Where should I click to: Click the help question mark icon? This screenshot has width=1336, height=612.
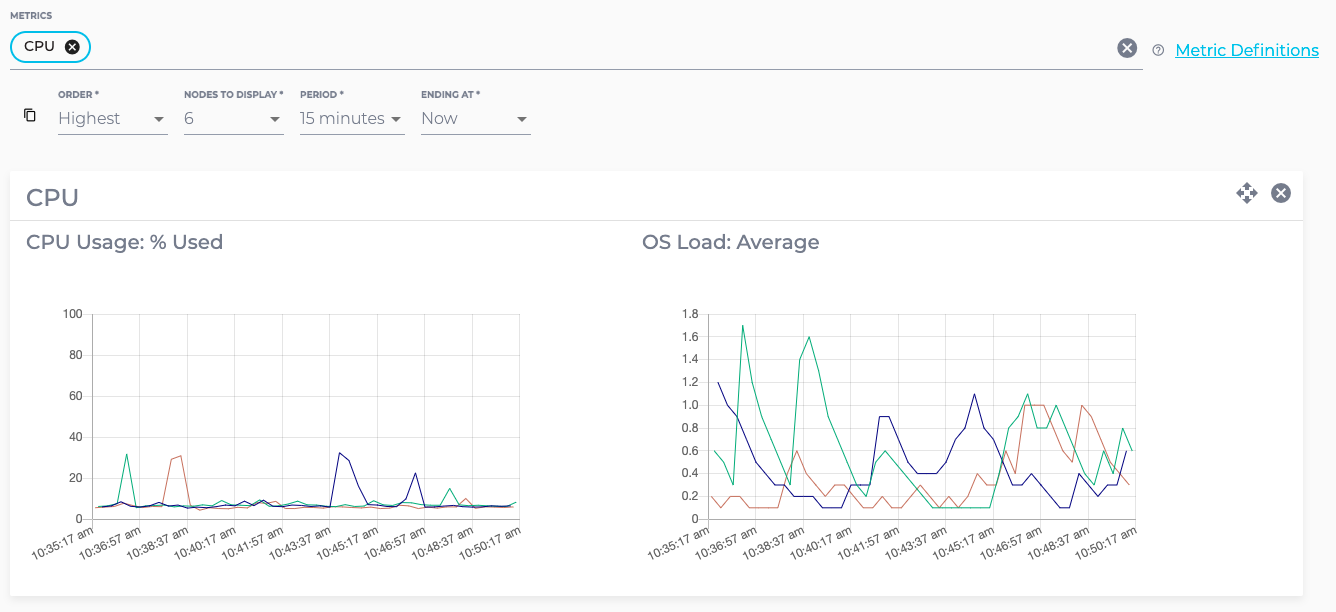[x=1158, y=50]
